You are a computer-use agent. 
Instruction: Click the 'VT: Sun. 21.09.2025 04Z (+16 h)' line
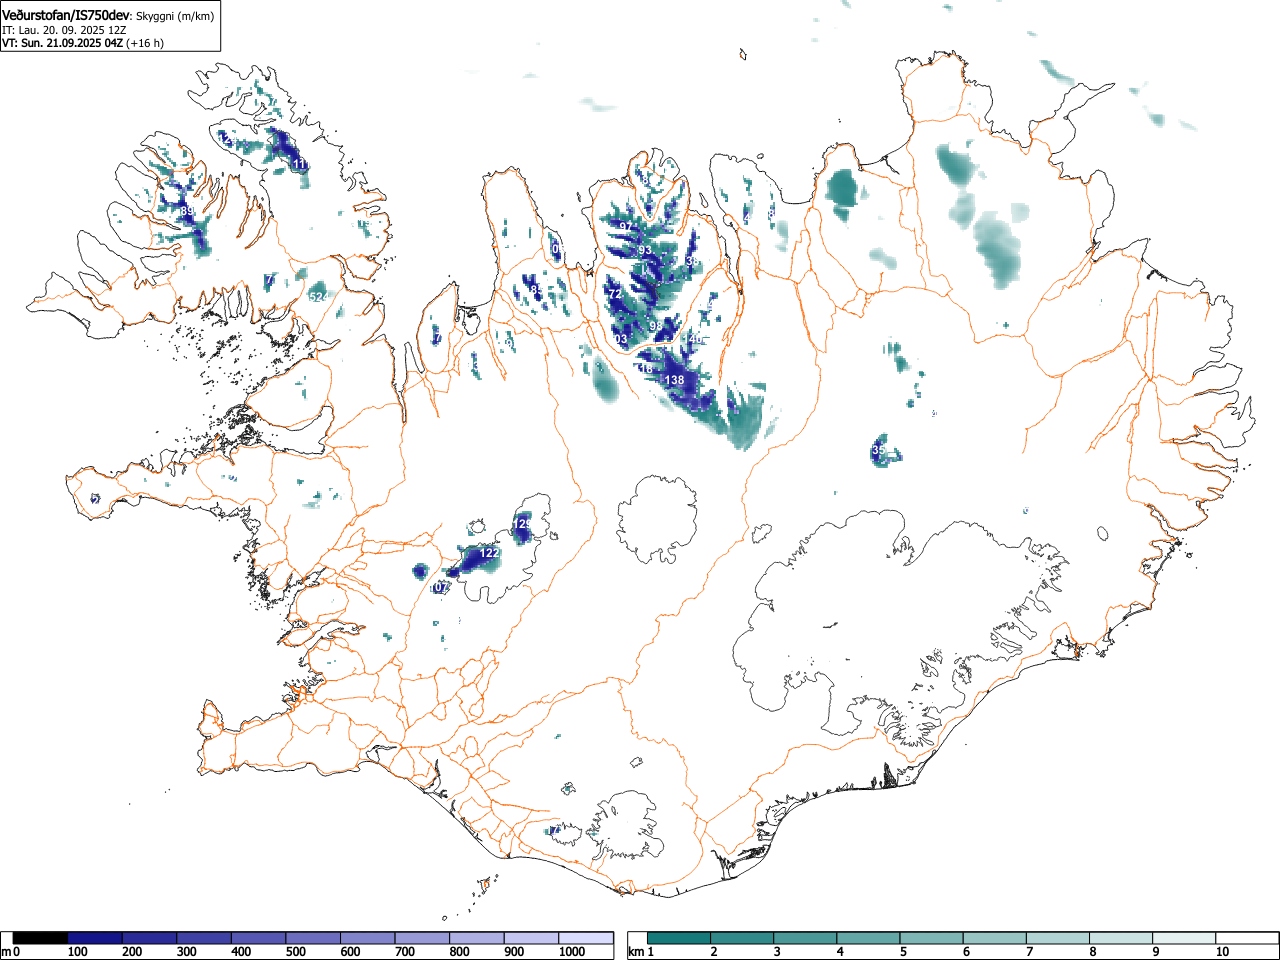[83, 43]
